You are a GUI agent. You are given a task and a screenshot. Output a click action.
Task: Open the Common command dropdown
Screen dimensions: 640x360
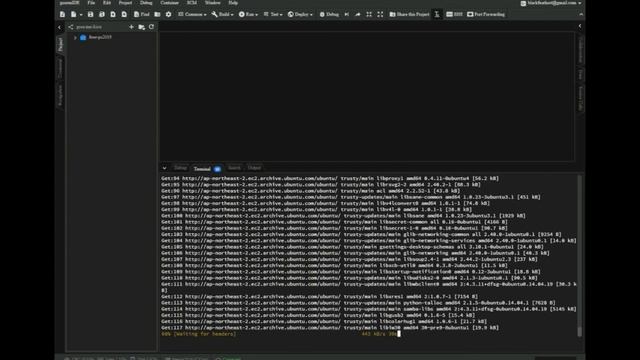[192, 14]
